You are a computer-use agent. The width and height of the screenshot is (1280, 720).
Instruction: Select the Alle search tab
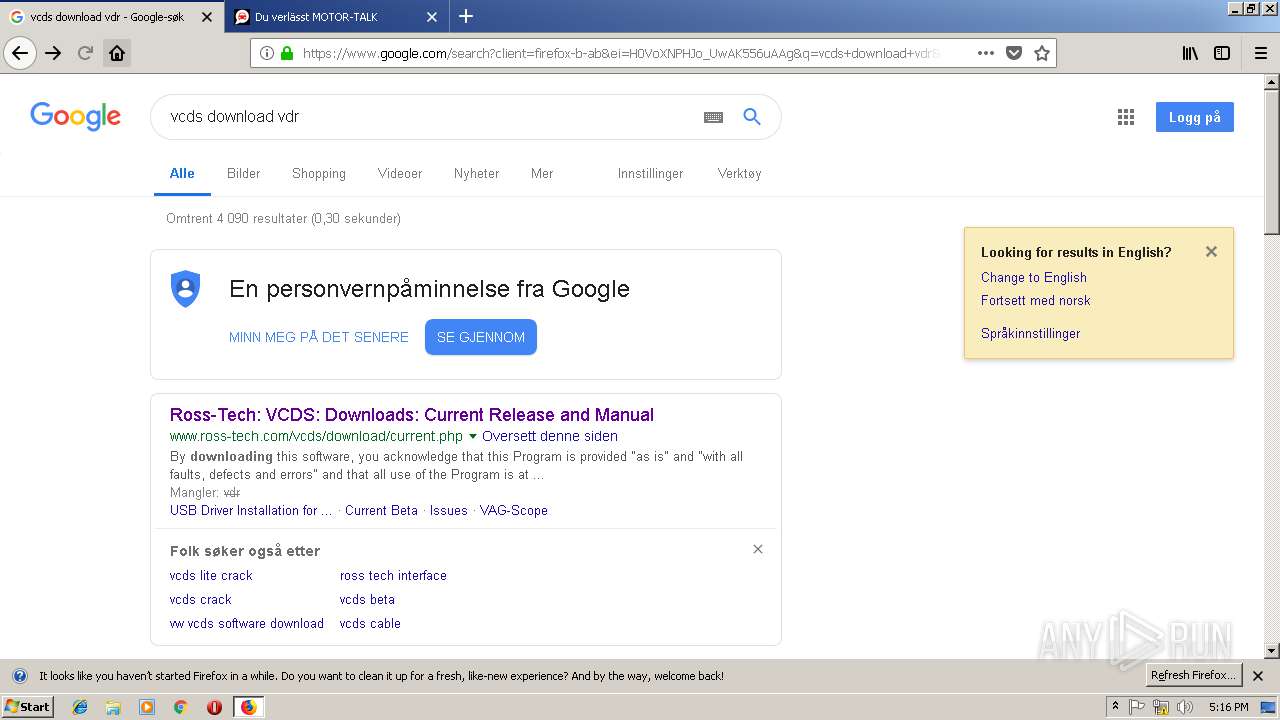pyautogui.click(x=182, y=173)
